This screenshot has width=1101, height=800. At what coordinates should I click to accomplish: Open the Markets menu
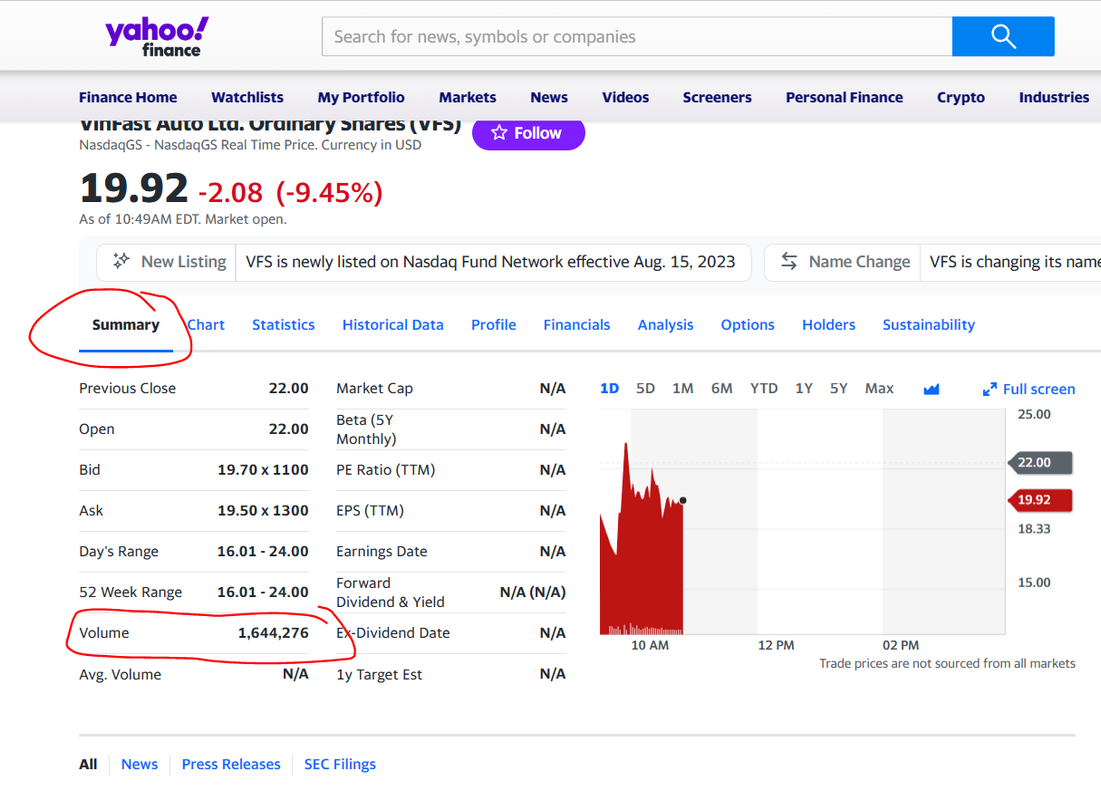click(468, 98)
